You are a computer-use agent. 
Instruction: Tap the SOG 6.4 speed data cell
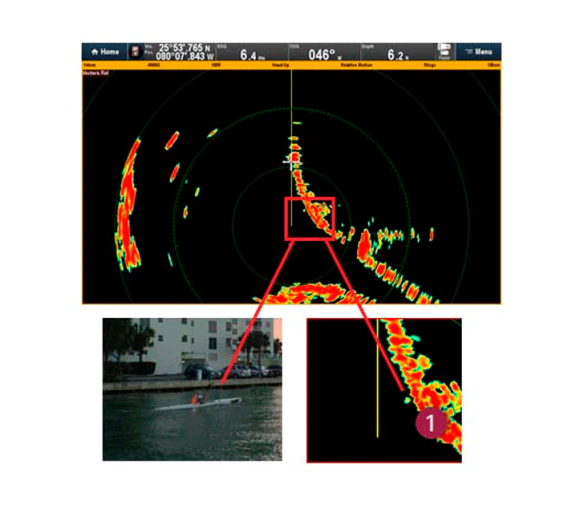click(252, 52)
